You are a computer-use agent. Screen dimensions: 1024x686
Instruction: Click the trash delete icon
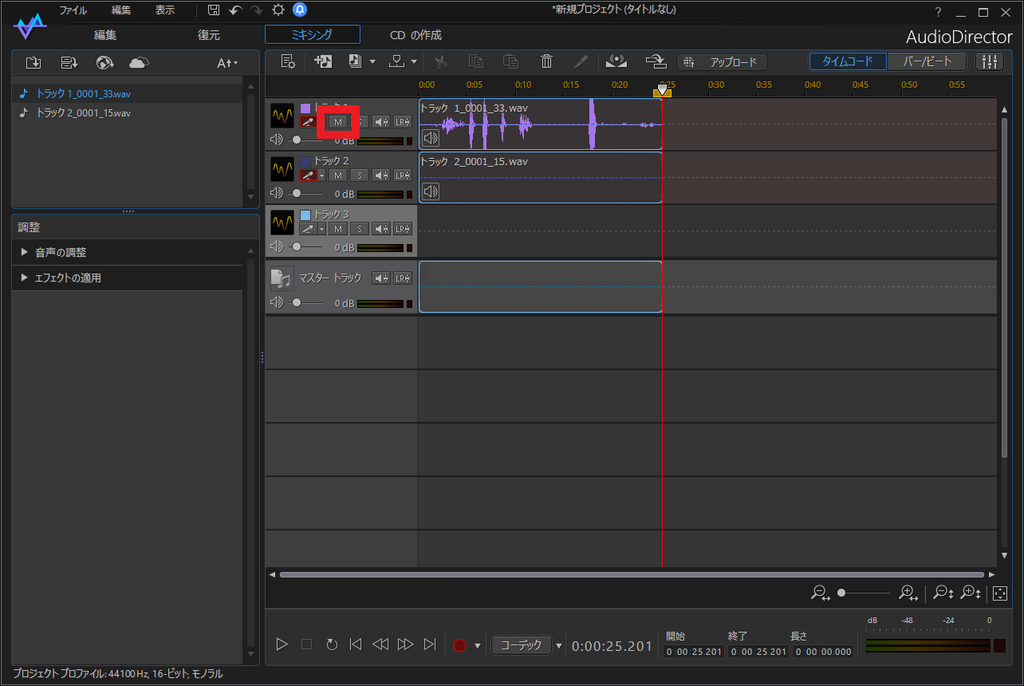point(547,61)
